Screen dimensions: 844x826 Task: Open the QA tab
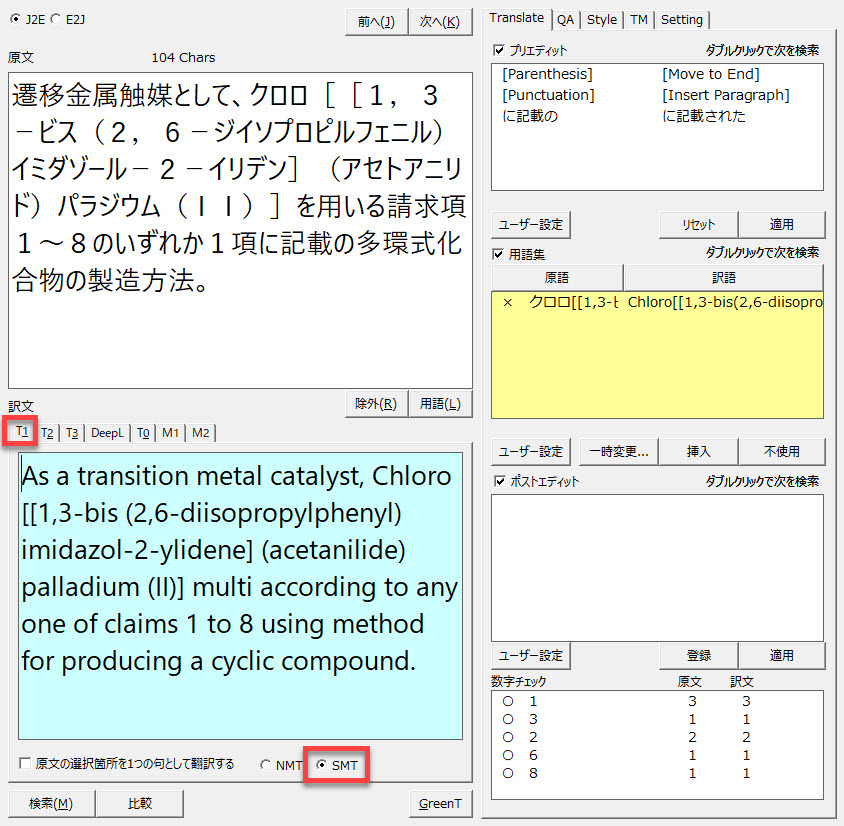tap(565, 19)
